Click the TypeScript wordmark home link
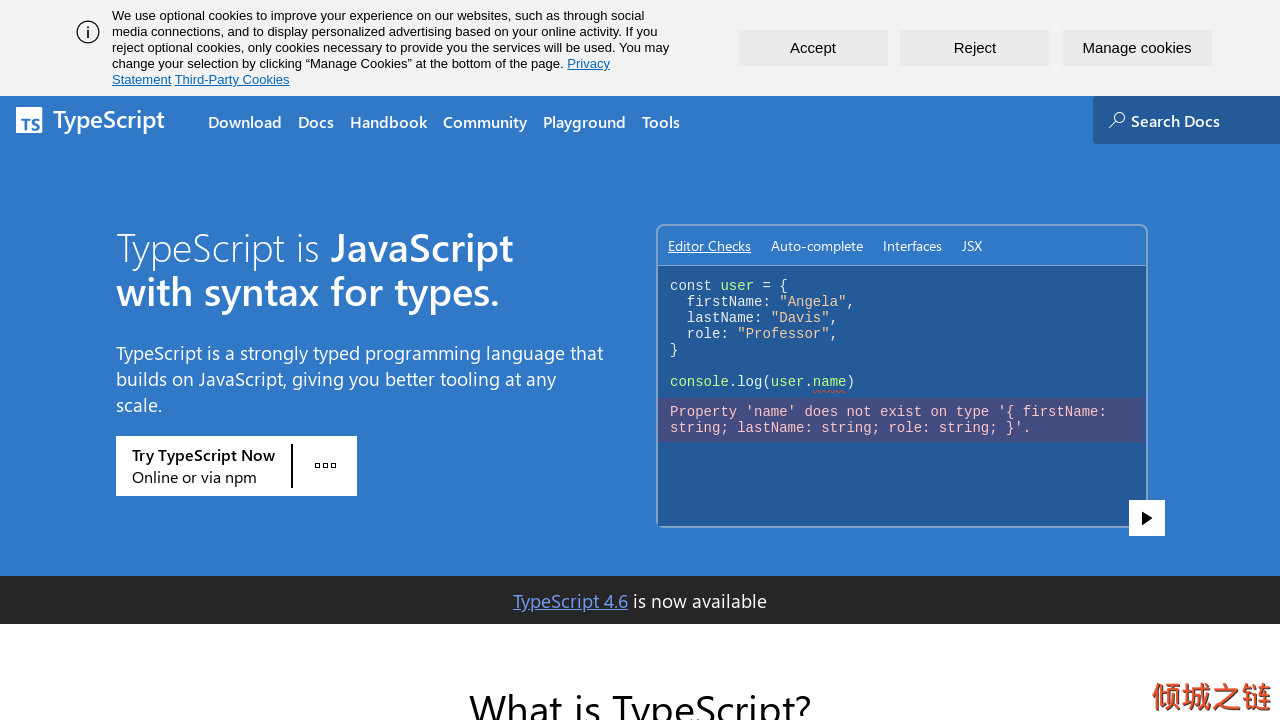The height and width of the screenshot is (720, 1280). 109,121
